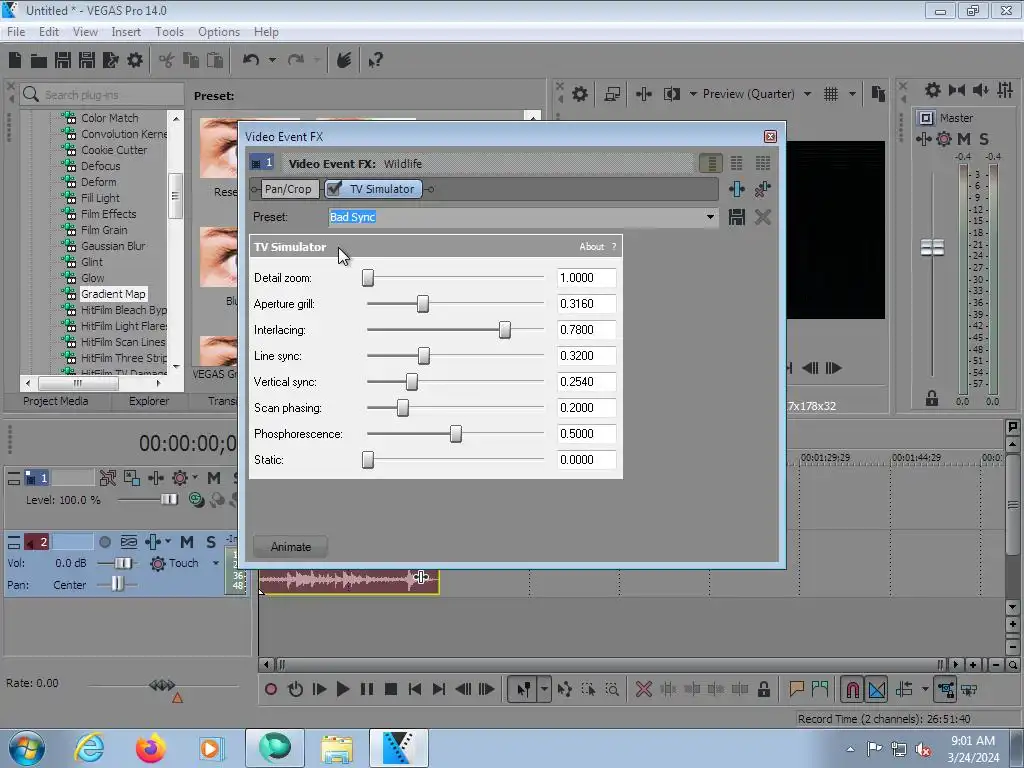The height and width of the screenshot is (768, 1024).
Task: Click the Phosphorescence slider handle
Action: [x=456, y=434]
